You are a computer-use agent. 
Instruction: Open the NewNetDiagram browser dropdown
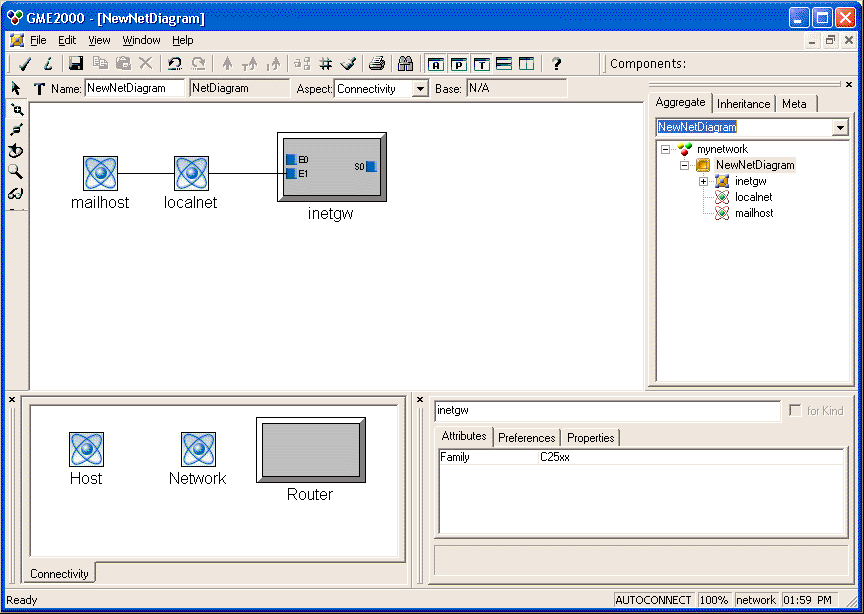click(840, 127)
